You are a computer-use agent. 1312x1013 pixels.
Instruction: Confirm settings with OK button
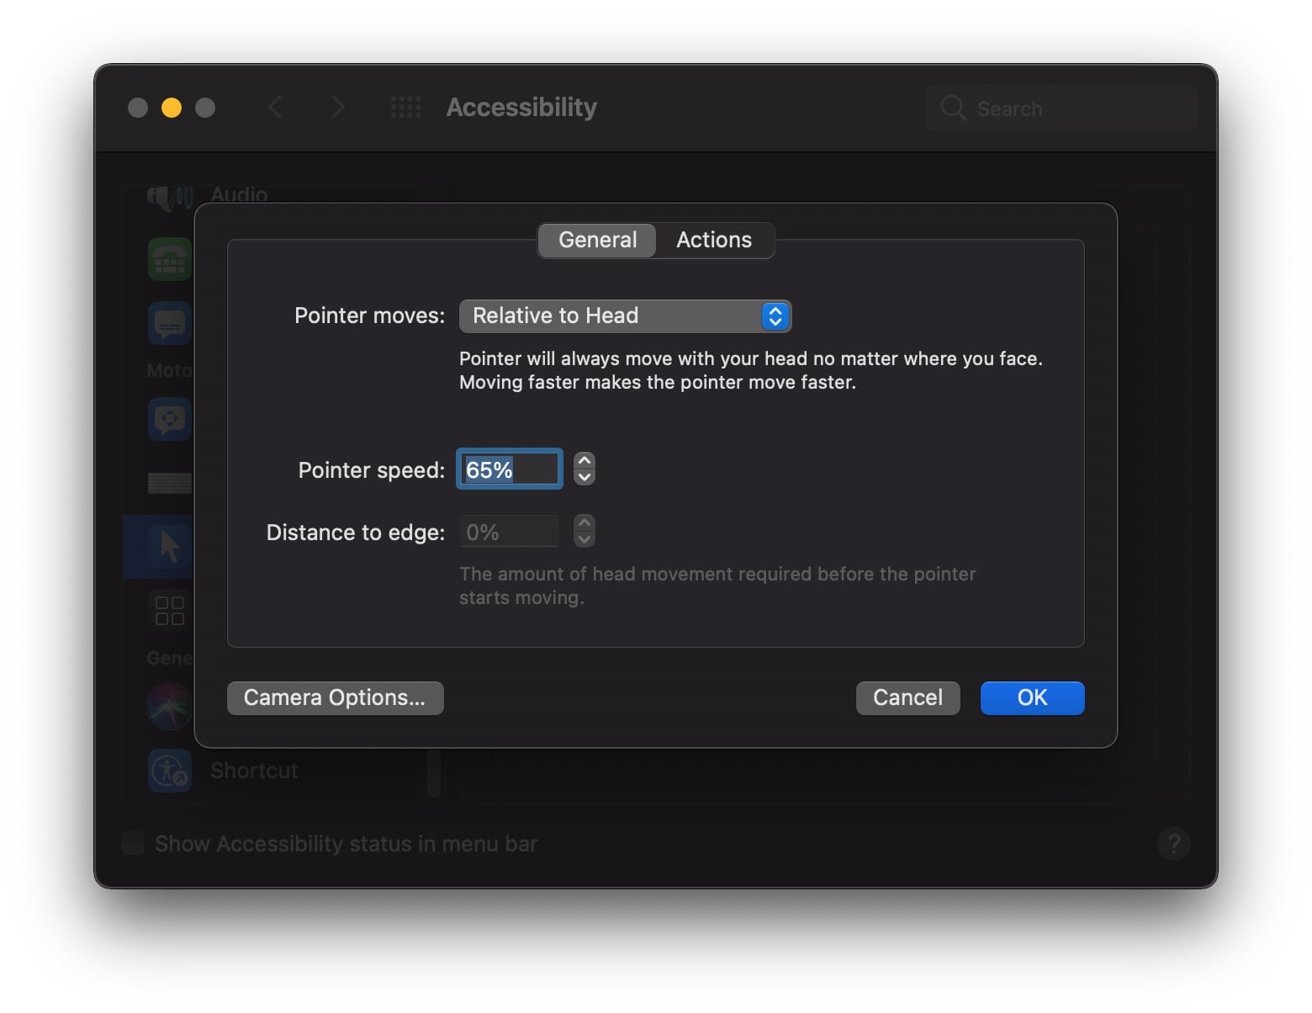tap(1032, 698)
